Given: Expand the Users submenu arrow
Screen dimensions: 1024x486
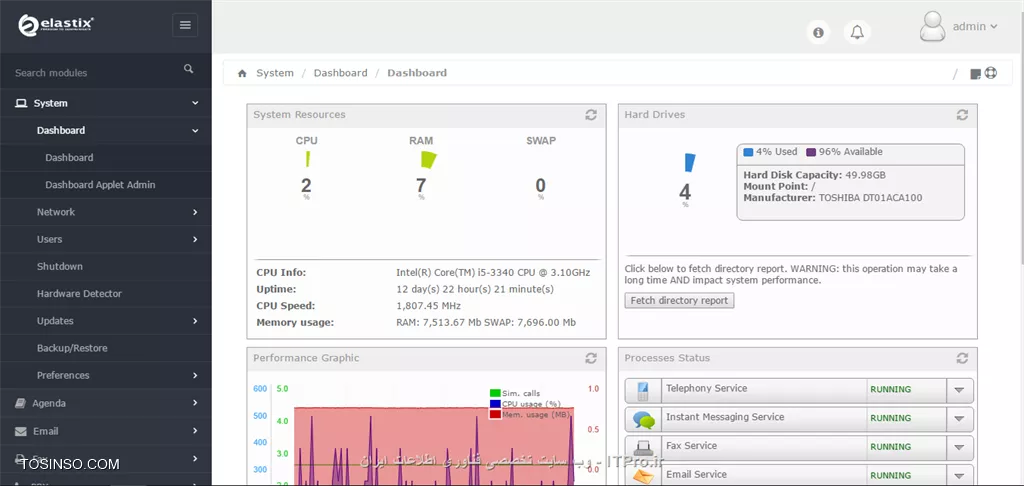Looking at the screenshot, I should coord(195,240).
